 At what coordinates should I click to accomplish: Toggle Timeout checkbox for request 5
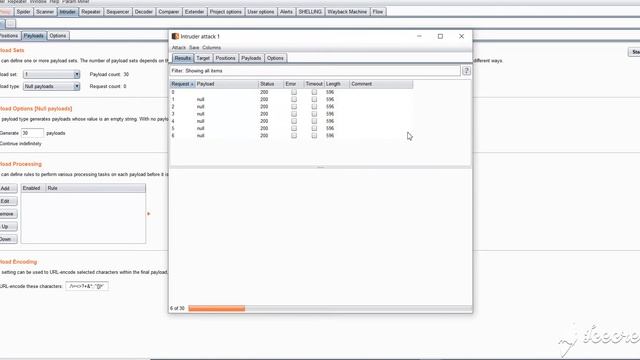point(314,128)
